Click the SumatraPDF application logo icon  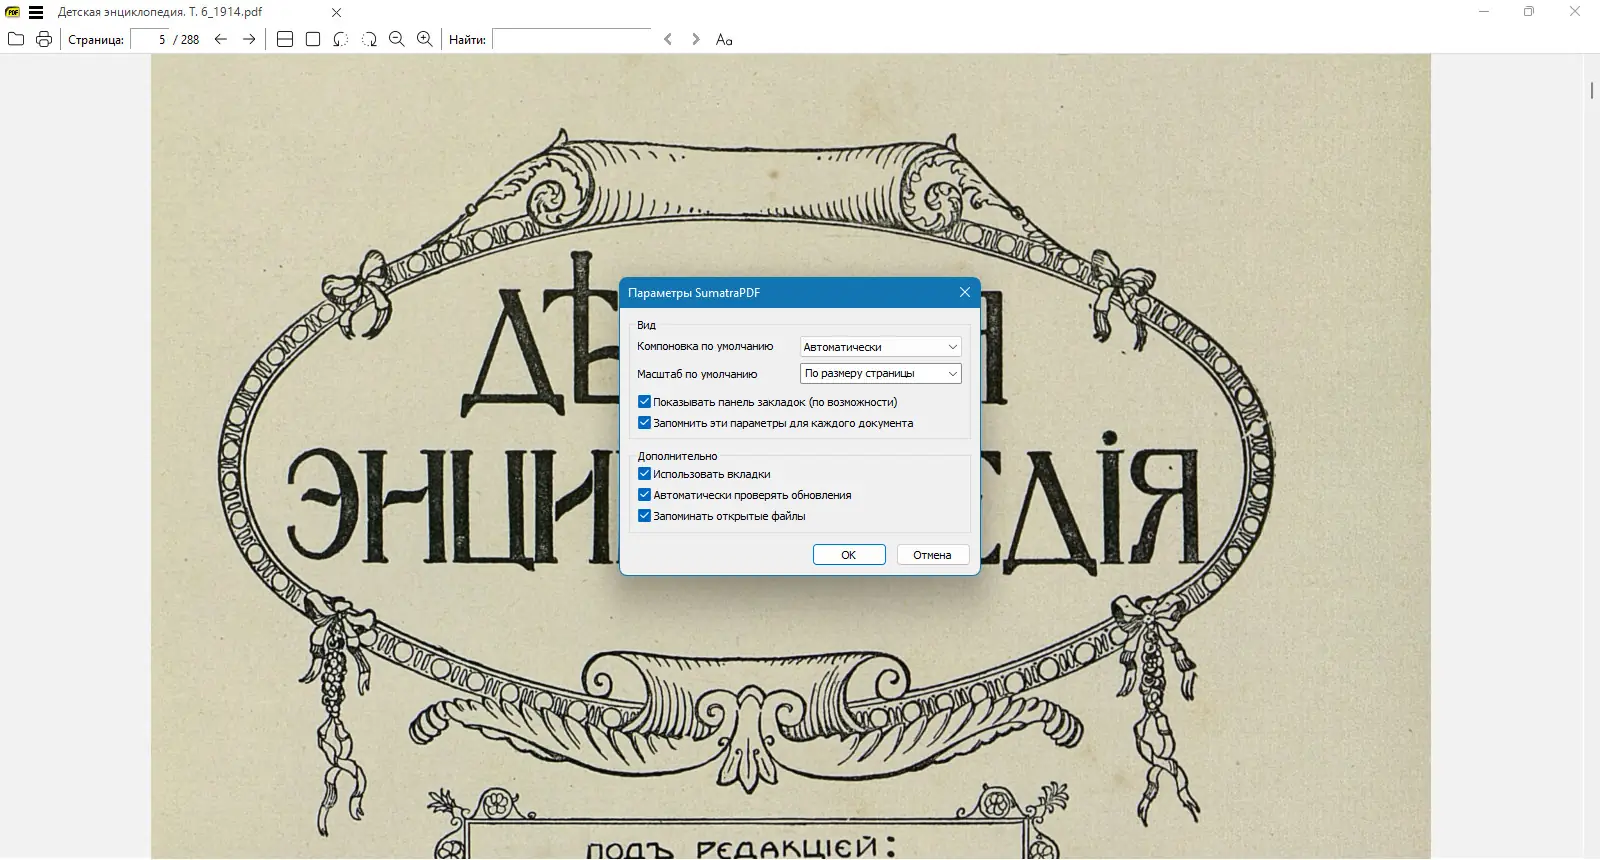coord(13,12)
